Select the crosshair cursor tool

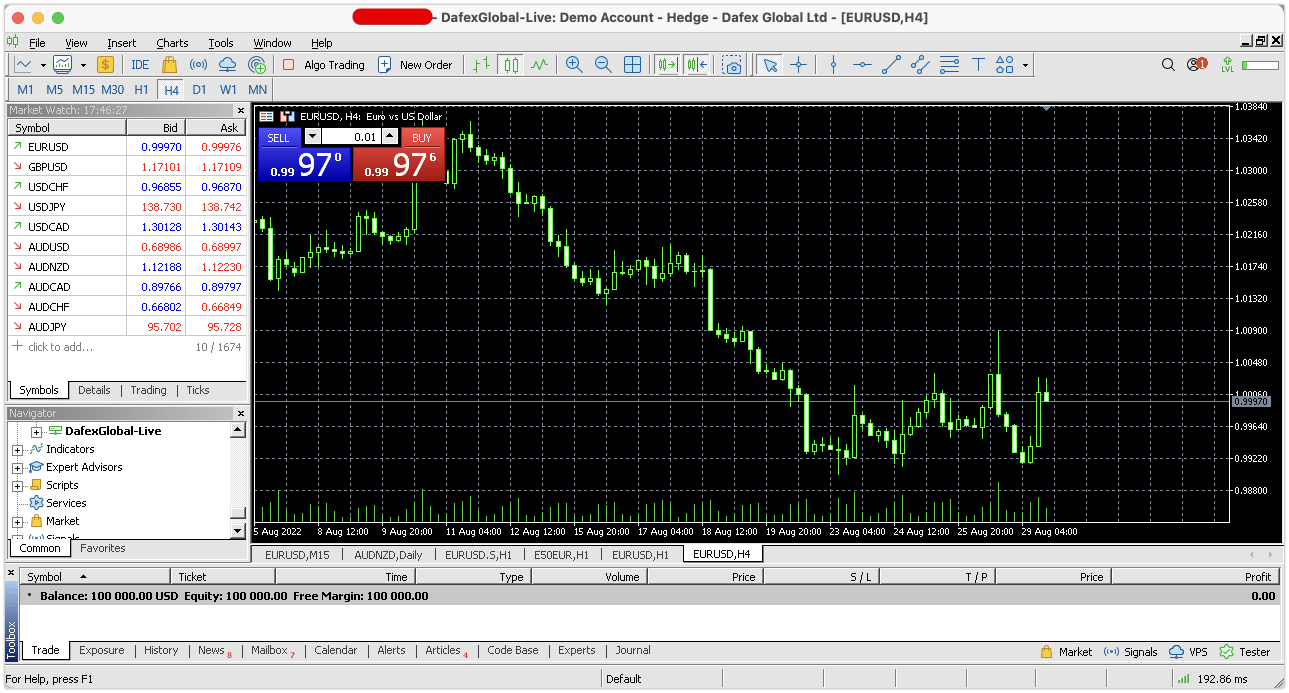[x=798, y=65]
